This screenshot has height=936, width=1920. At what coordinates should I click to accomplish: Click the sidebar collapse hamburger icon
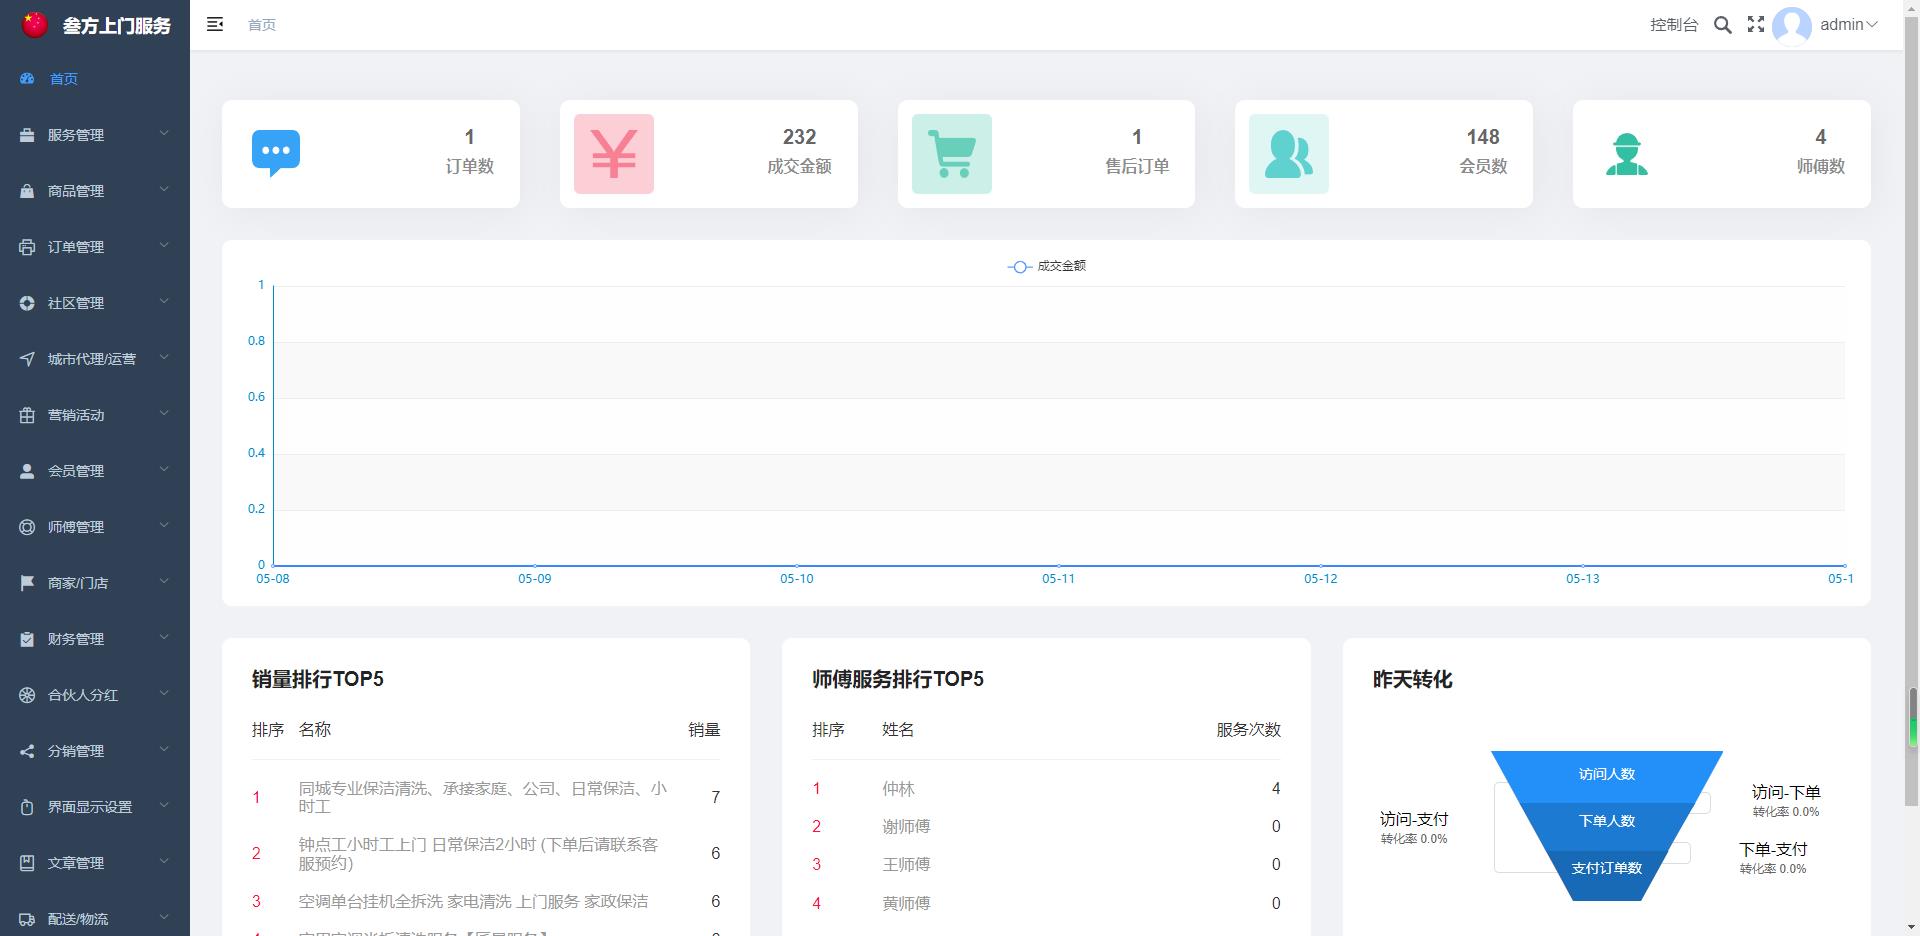[x=215, y=24]
